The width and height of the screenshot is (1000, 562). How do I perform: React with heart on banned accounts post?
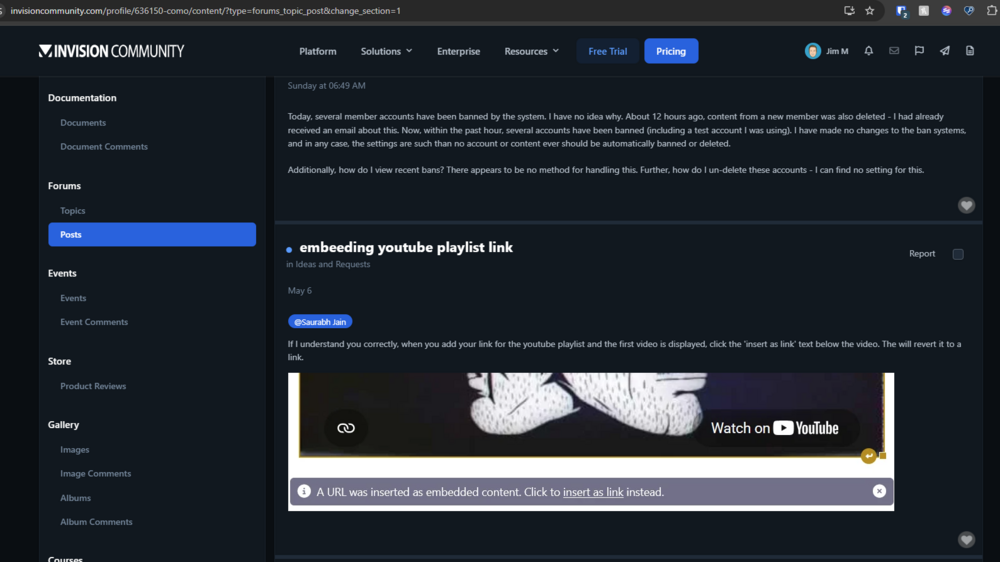click(966, 205)
